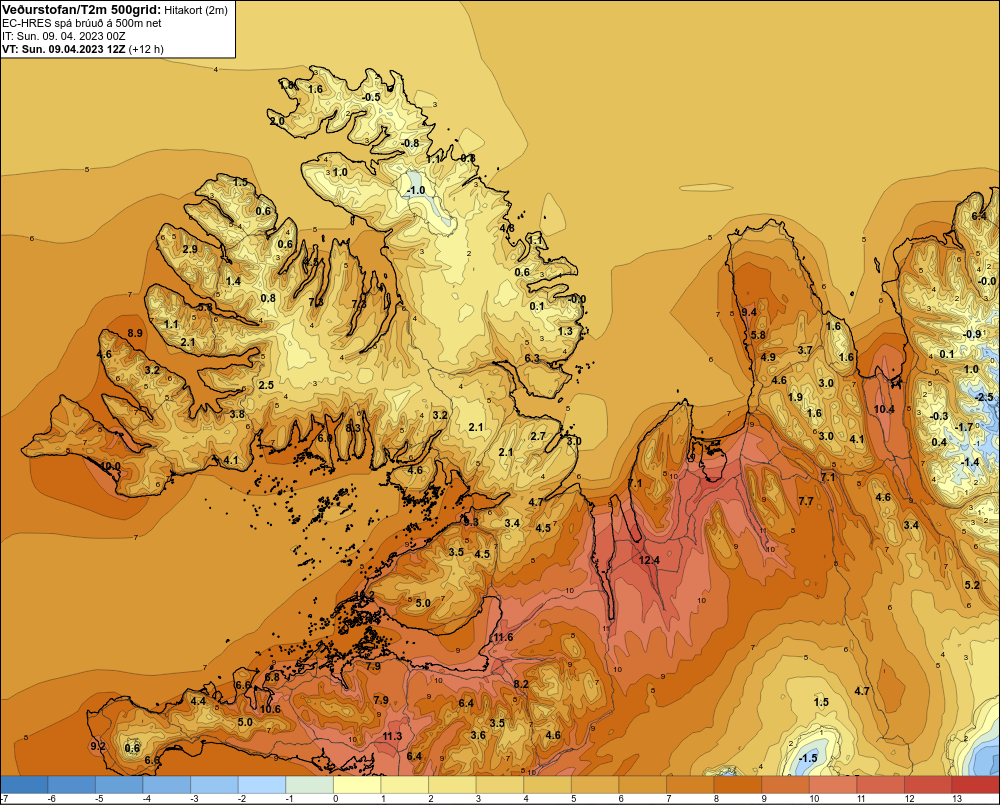Click the 2.7 temperature value
This screenshot has height=805, width=1000.
(538, 436)
